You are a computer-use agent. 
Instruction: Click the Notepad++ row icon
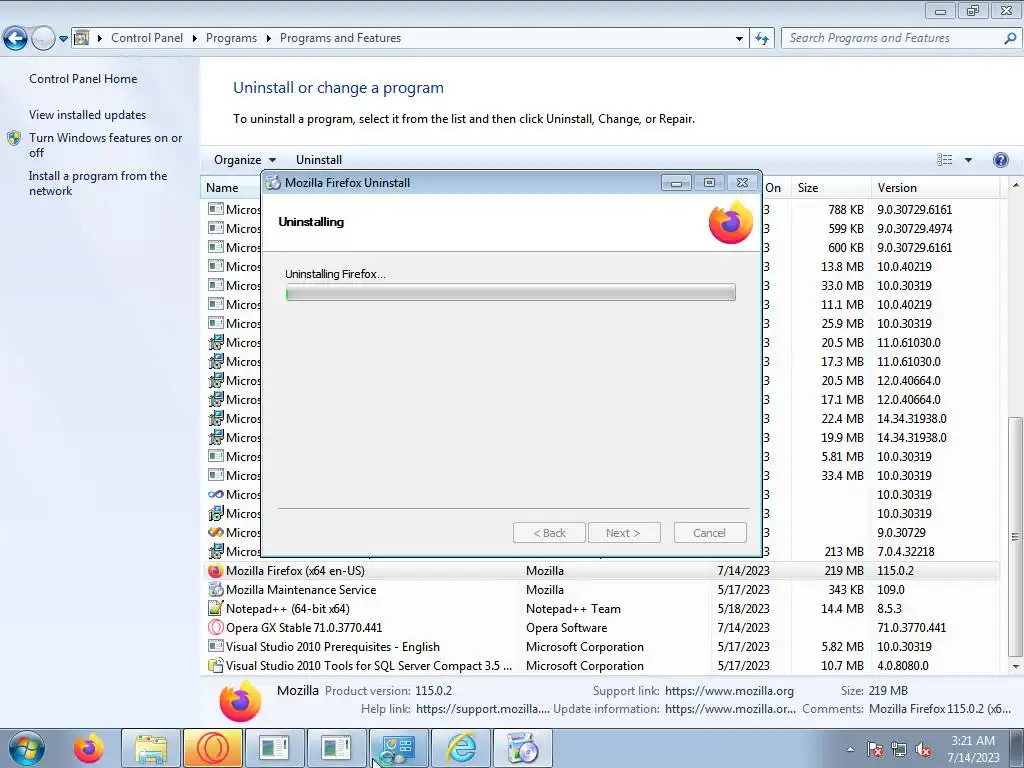[x=216, y=609]
